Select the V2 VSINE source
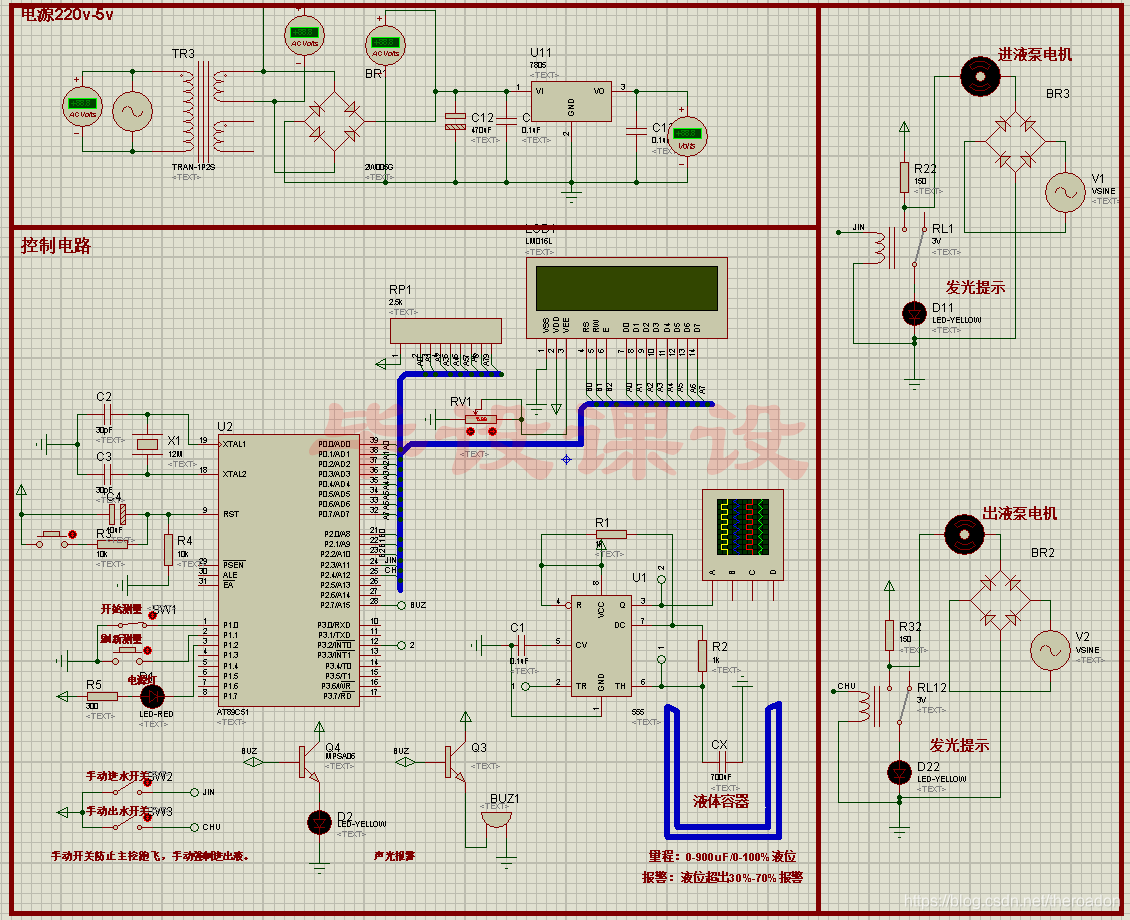The image size is (1130, 920). click(x=1050, y=650)
